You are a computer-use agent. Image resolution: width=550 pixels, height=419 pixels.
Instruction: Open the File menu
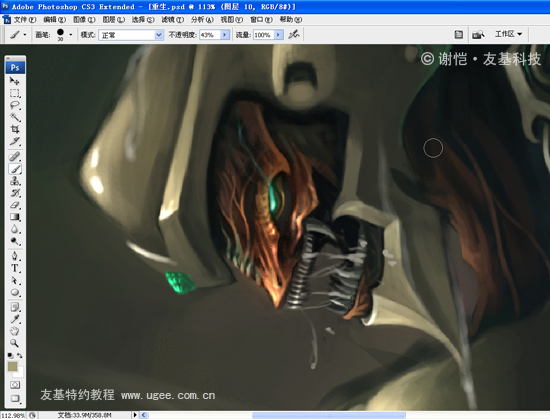25,20
